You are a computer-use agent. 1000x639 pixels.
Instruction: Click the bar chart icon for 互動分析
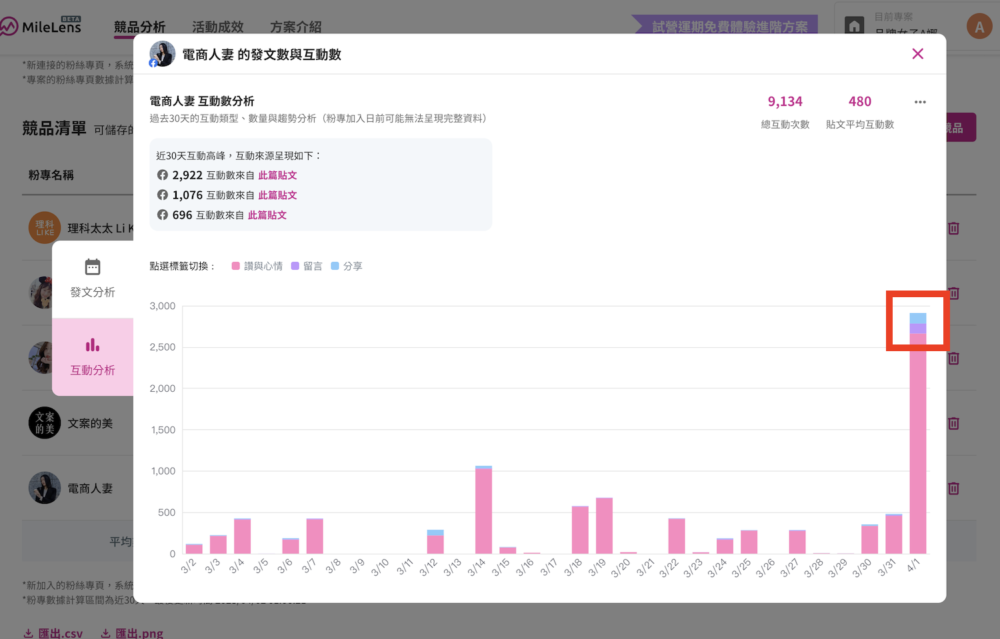click(x=92, y=345)
